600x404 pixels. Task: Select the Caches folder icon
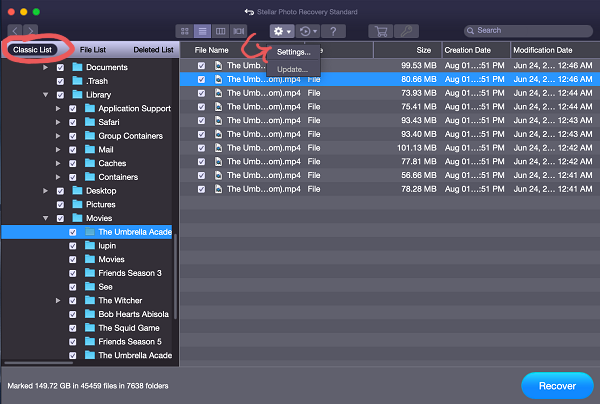90,163
